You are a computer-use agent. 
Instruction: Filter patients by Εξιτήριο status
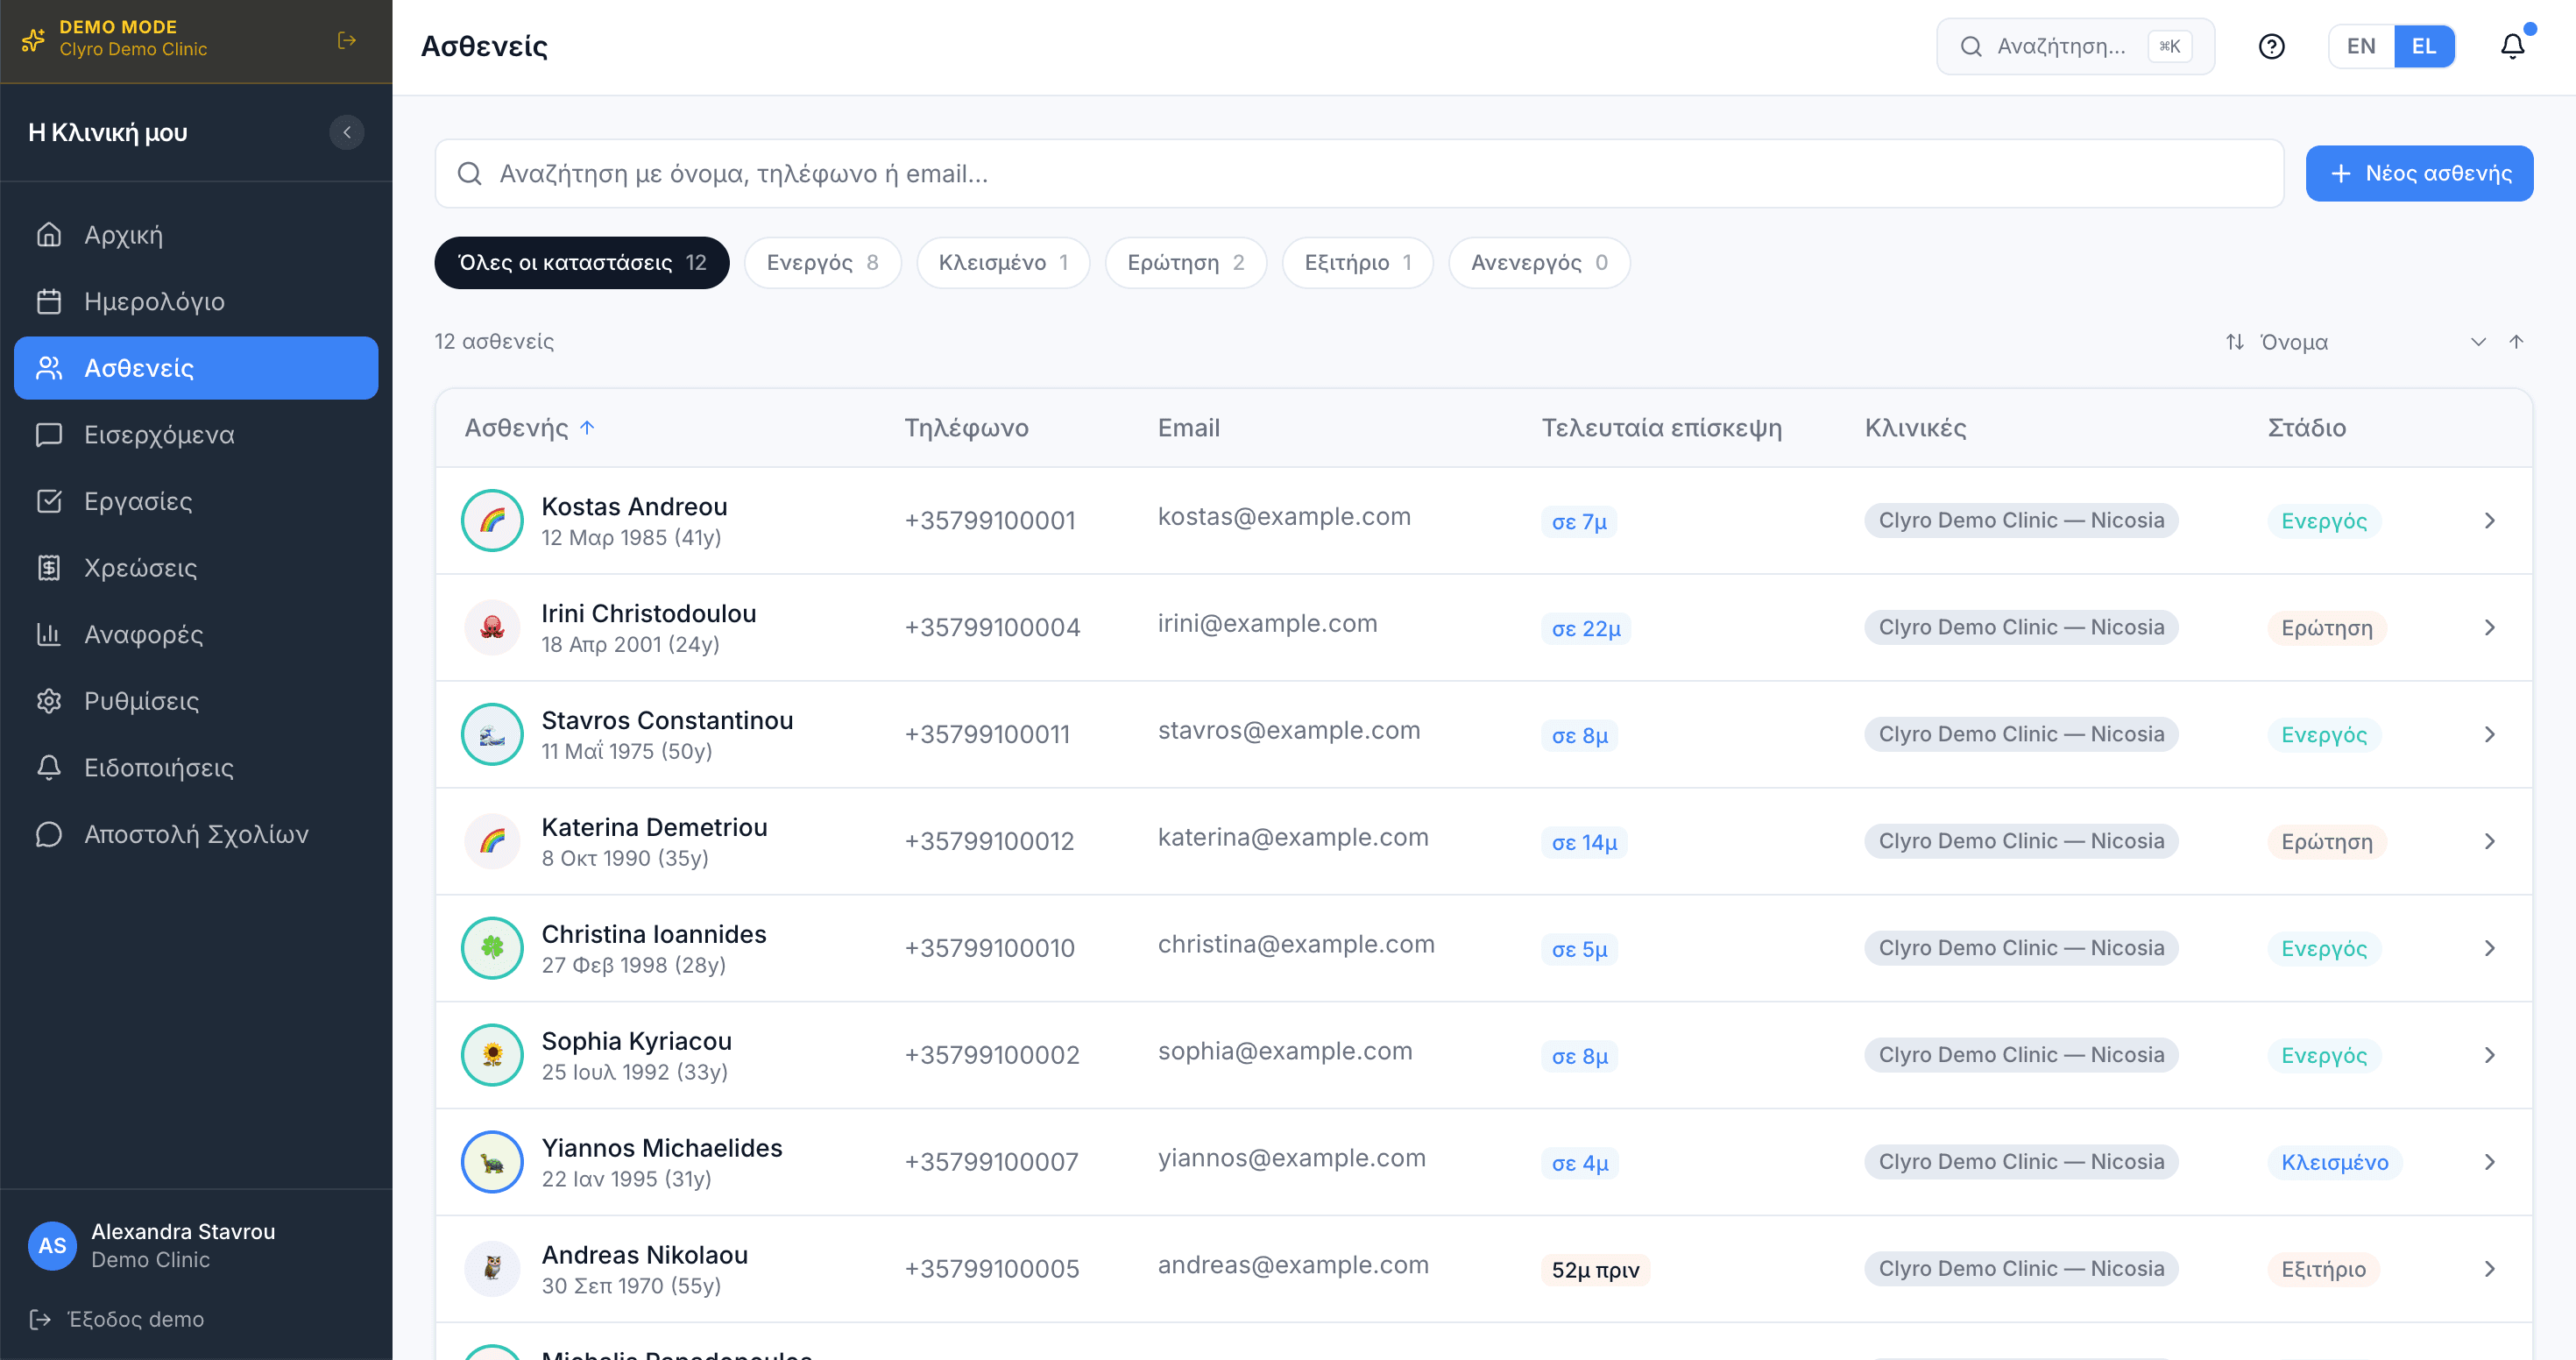pyautogui.click(x=1358, y=263)
